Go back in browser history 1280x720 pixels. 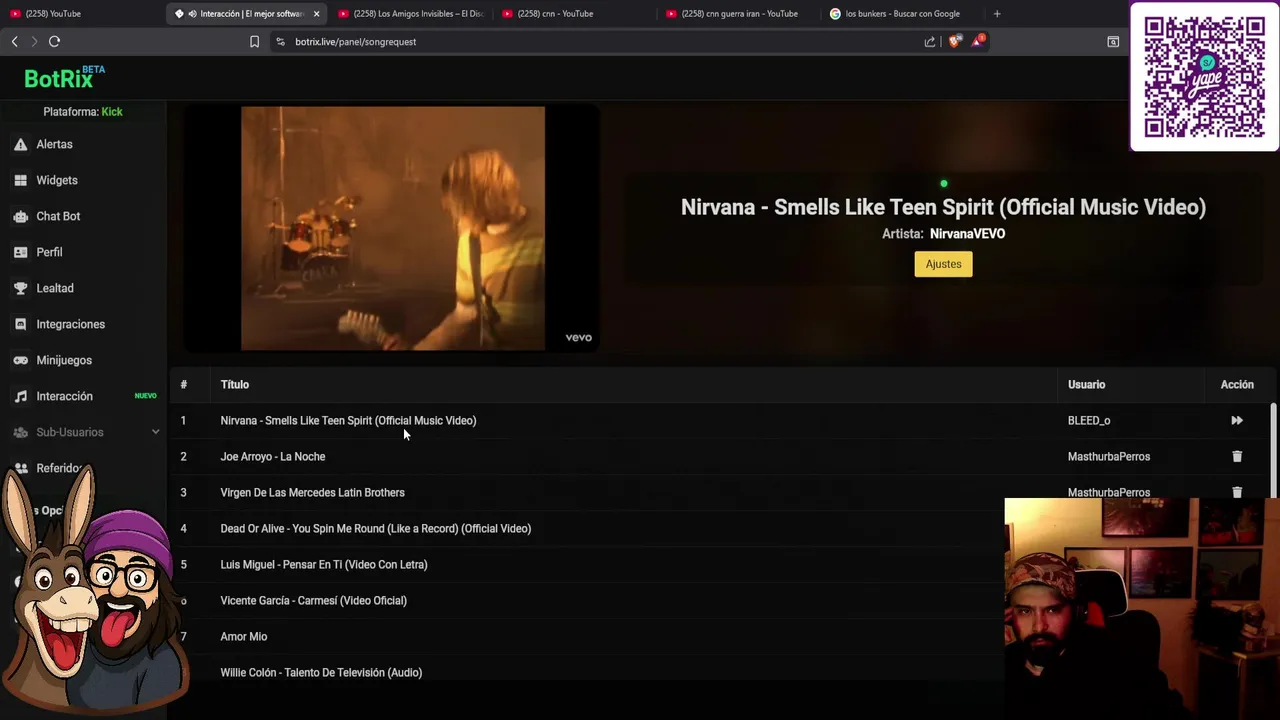coord(14,41)
